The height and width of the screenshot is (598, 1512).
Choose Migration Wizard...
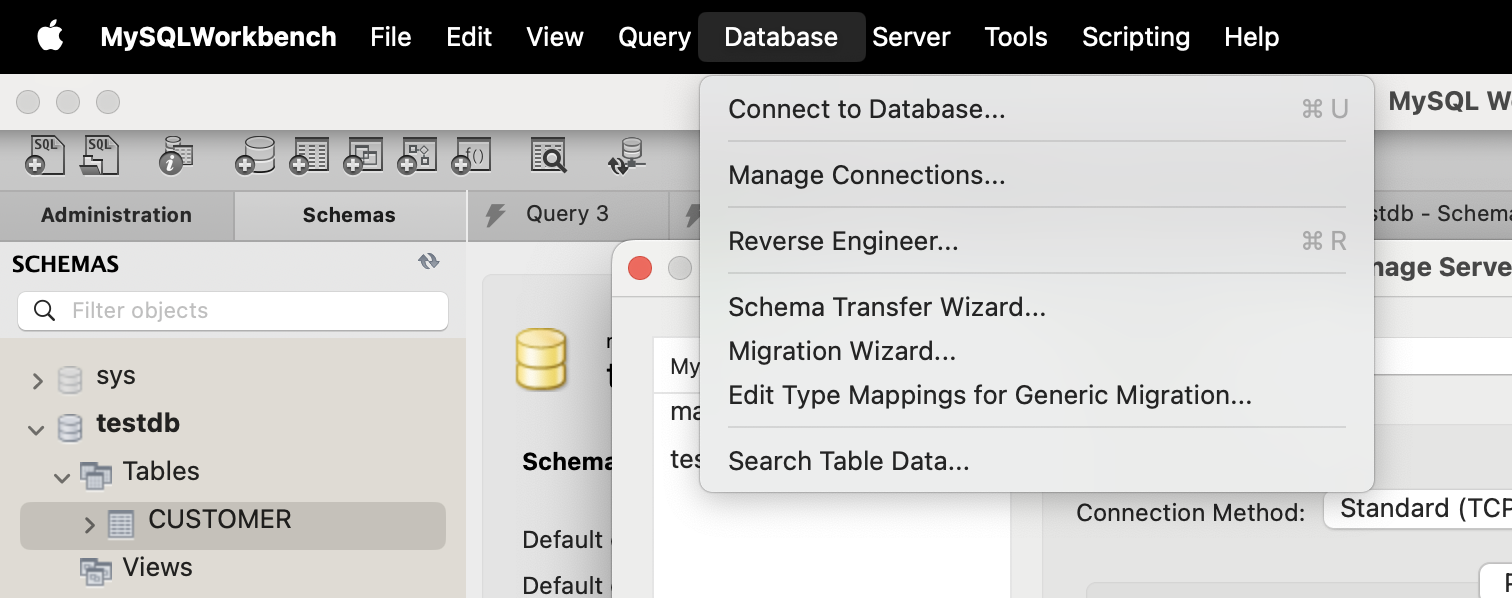(x=1037, y=351)
